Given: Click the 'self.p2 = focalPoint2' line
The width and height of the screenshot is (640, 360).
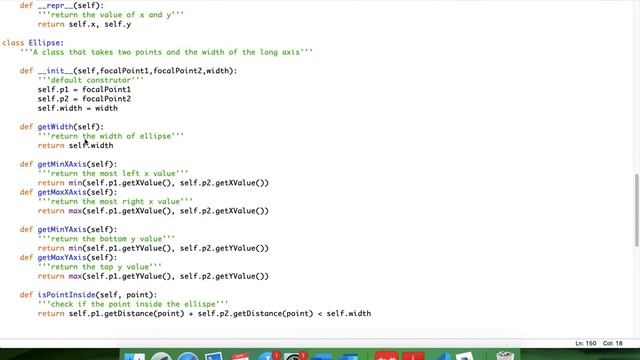Looking at the screenshot, I should 84,99.
